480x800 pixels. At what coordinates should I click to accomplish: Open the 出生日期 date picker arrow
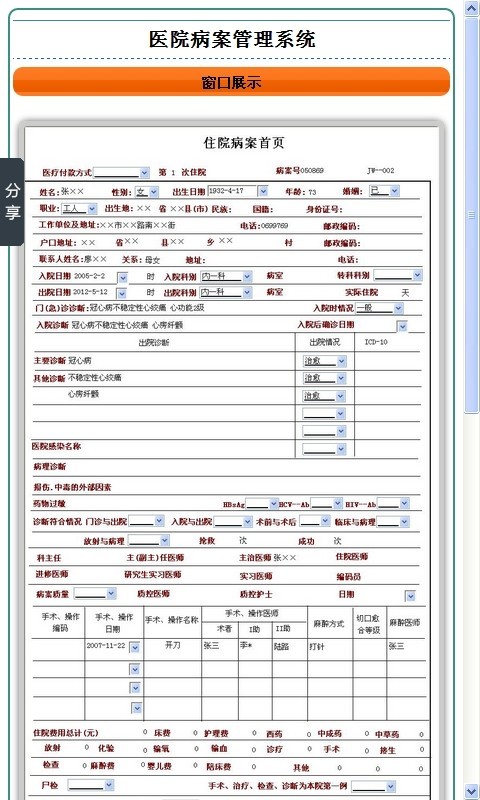(x=263, y=191)
